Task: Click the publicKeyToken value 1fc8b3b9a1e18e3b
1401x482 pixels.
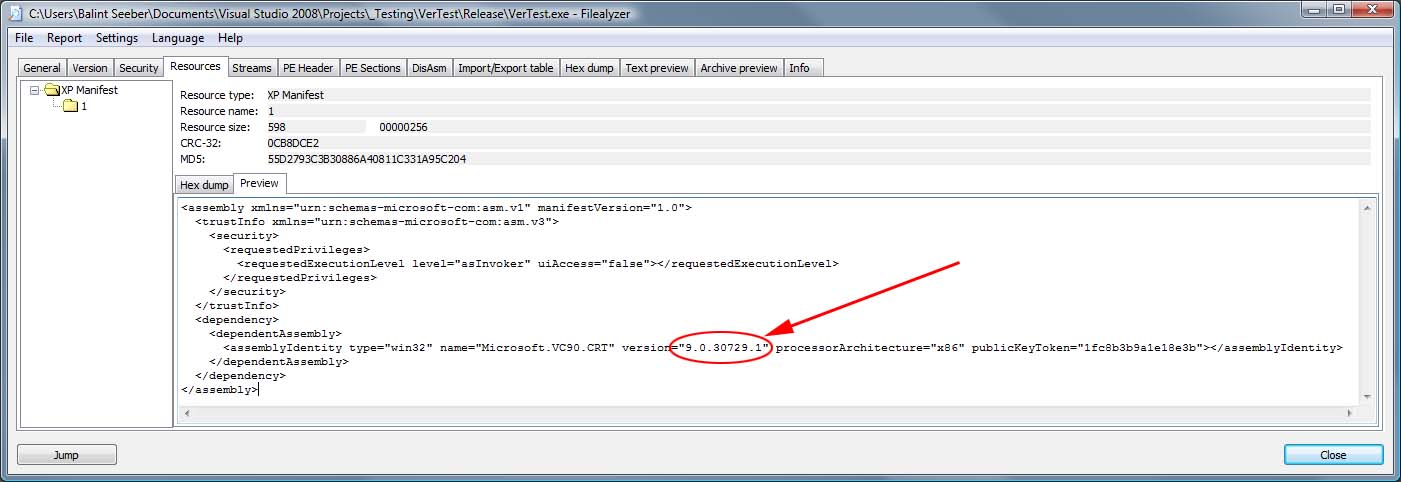Action: tap(1141, 348)
